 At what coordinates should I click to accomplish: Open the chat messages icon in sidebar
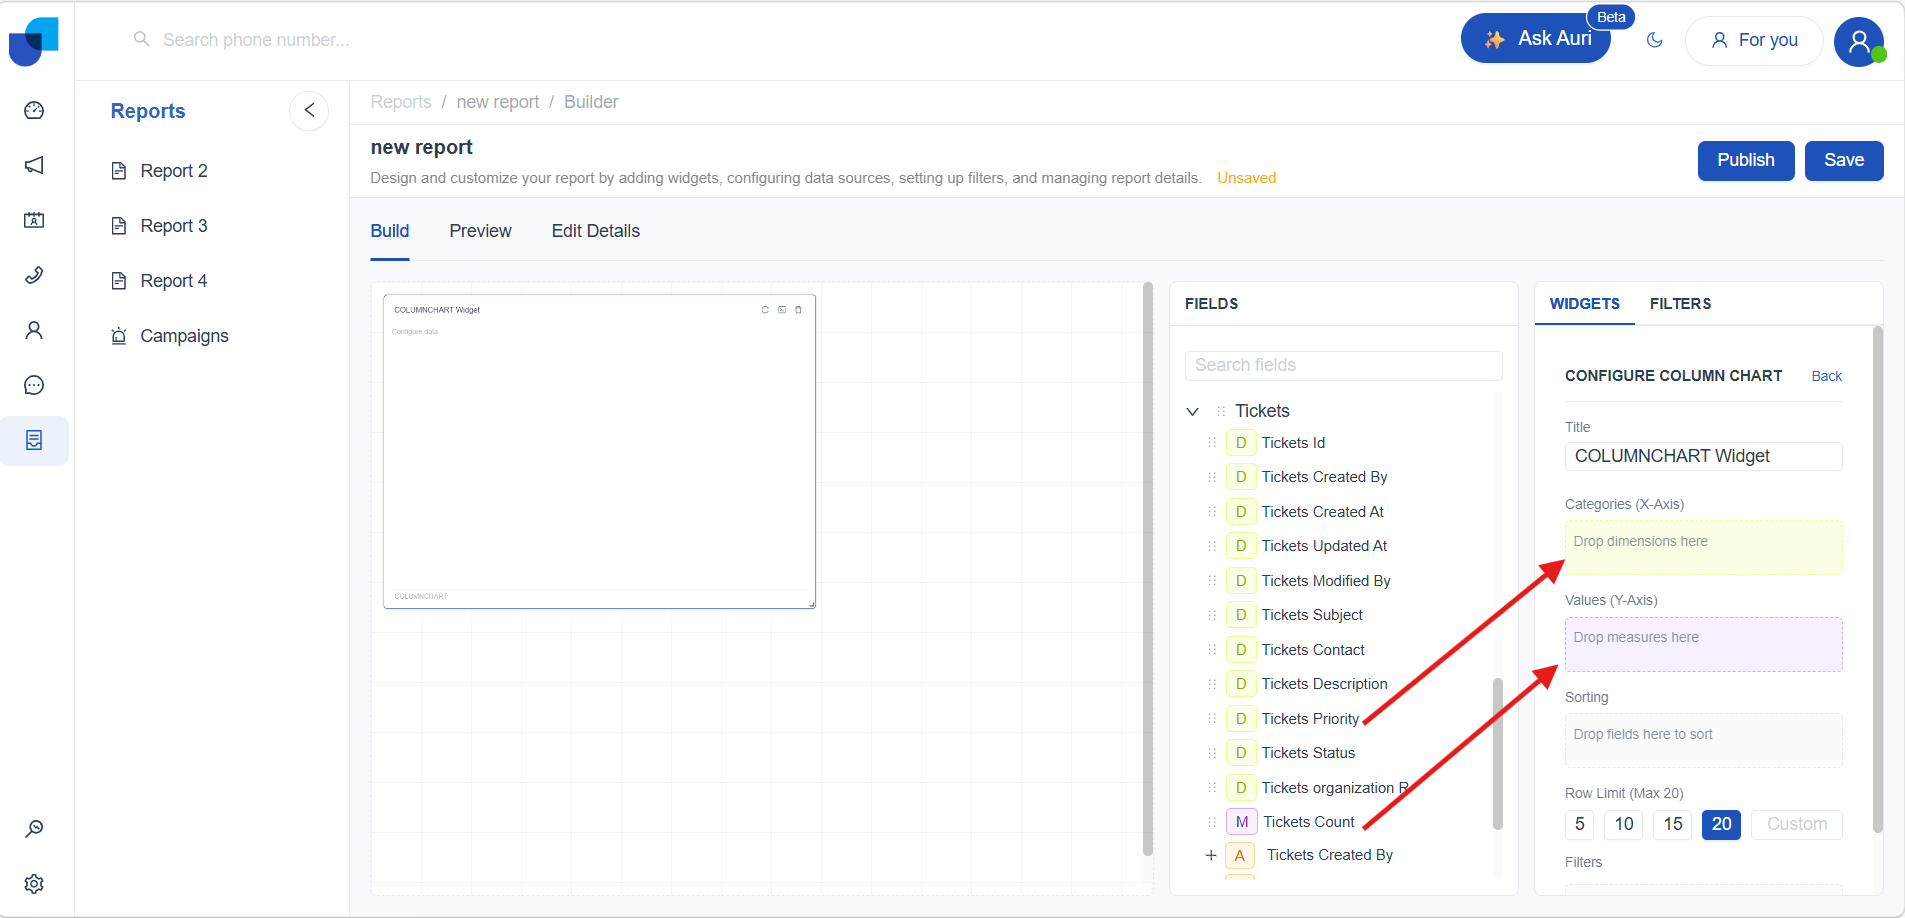[x=34, y=385]
